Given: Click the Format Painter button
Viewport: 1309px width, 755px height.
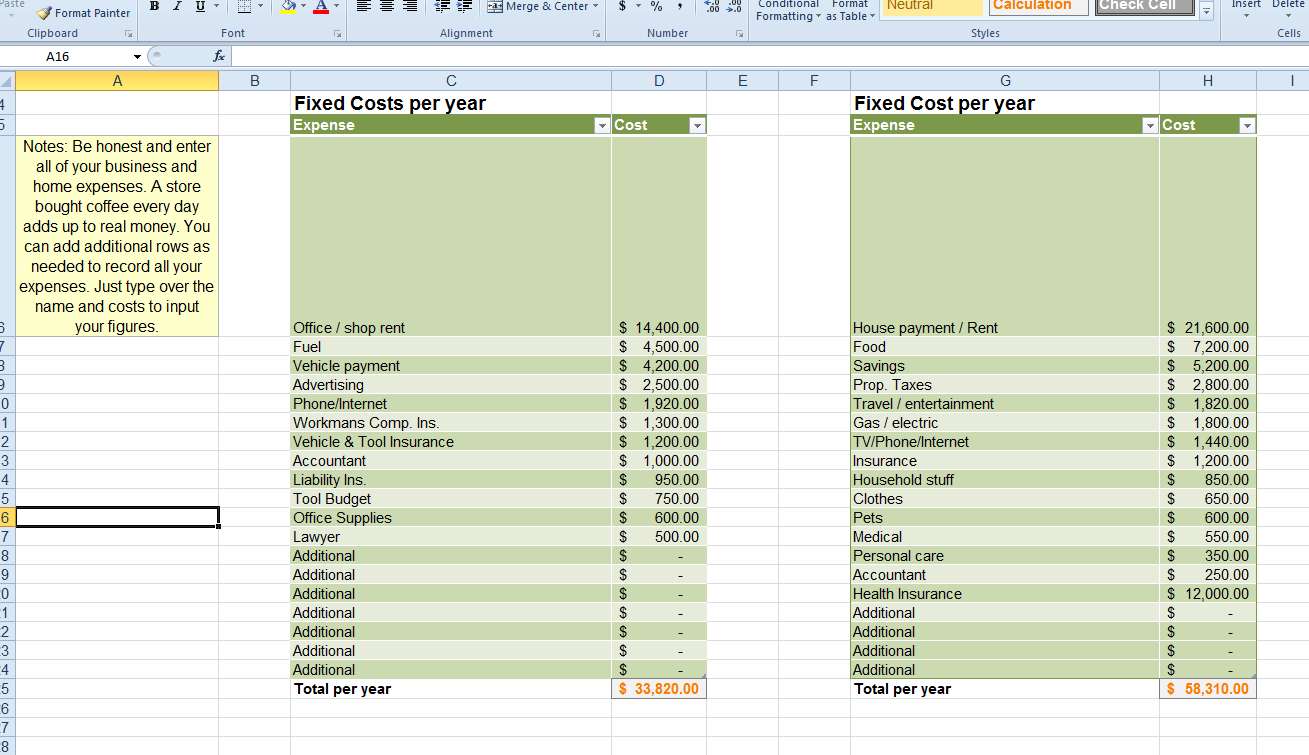Looking at the screenshot, I should [x=84, y=13].
